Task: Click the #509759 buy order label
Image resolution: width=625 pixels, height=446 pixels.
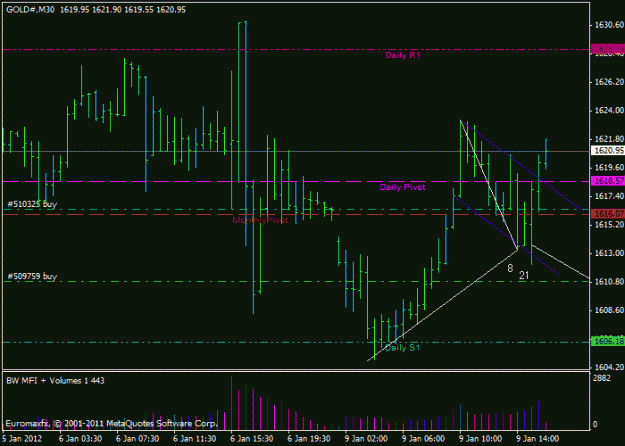Action: (32, 276)
